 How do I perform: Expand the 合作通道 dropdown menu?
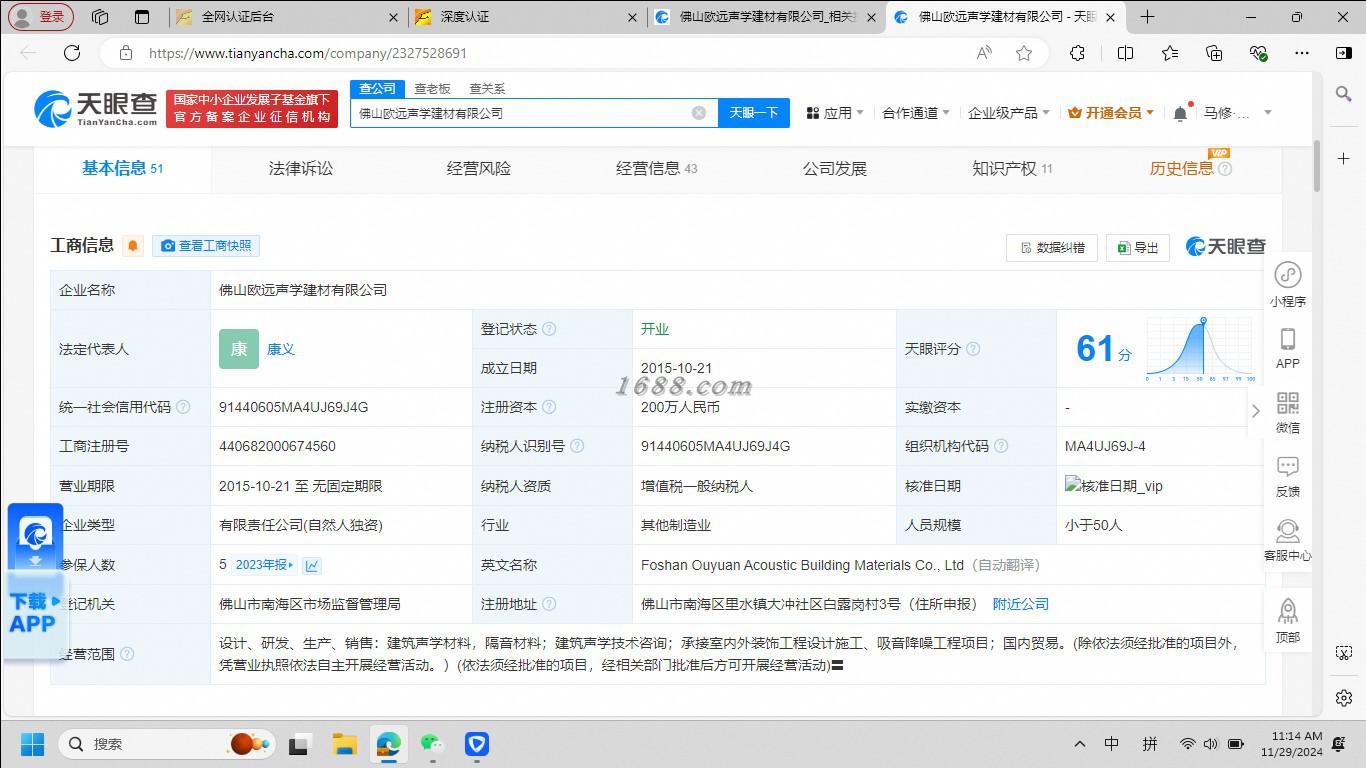(916, 113)
